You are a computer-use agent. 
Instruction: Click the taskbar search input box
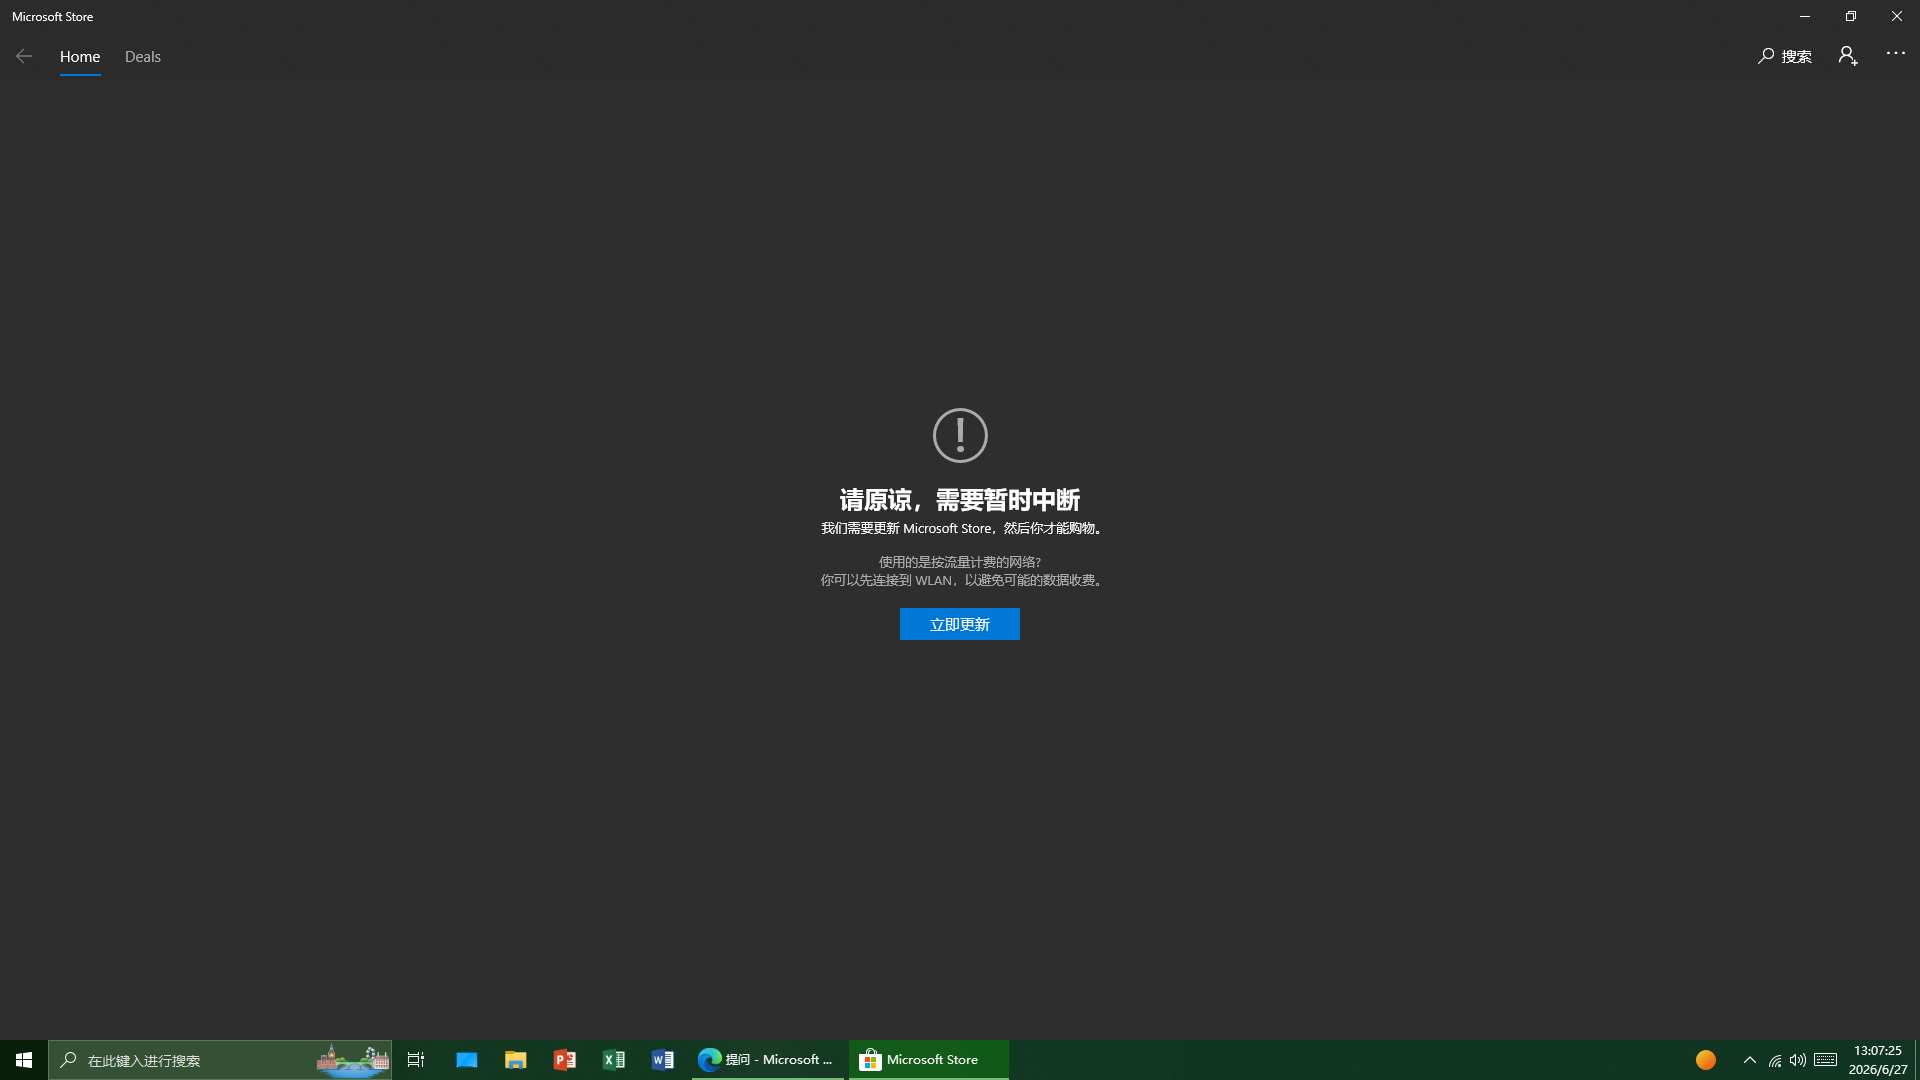[220, 1060]
